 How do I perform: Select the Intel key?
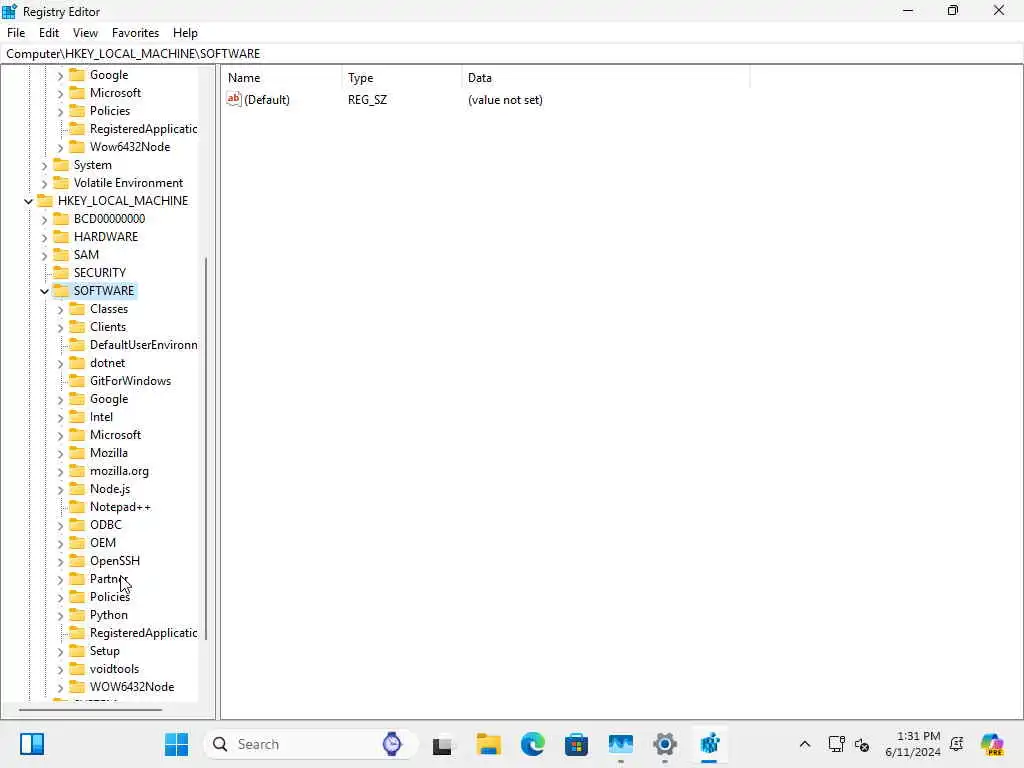pyautogui.click(x=101, y=417)
